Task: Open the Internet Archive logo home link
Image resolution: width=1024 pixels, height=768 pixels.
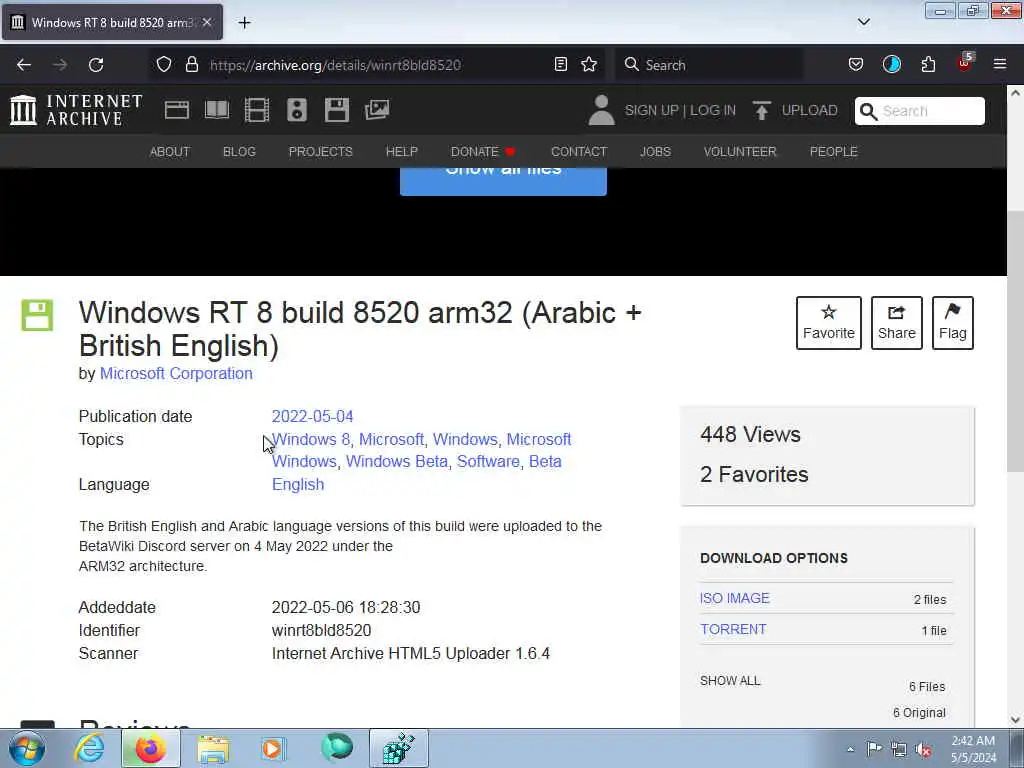Action: (76, 110)
